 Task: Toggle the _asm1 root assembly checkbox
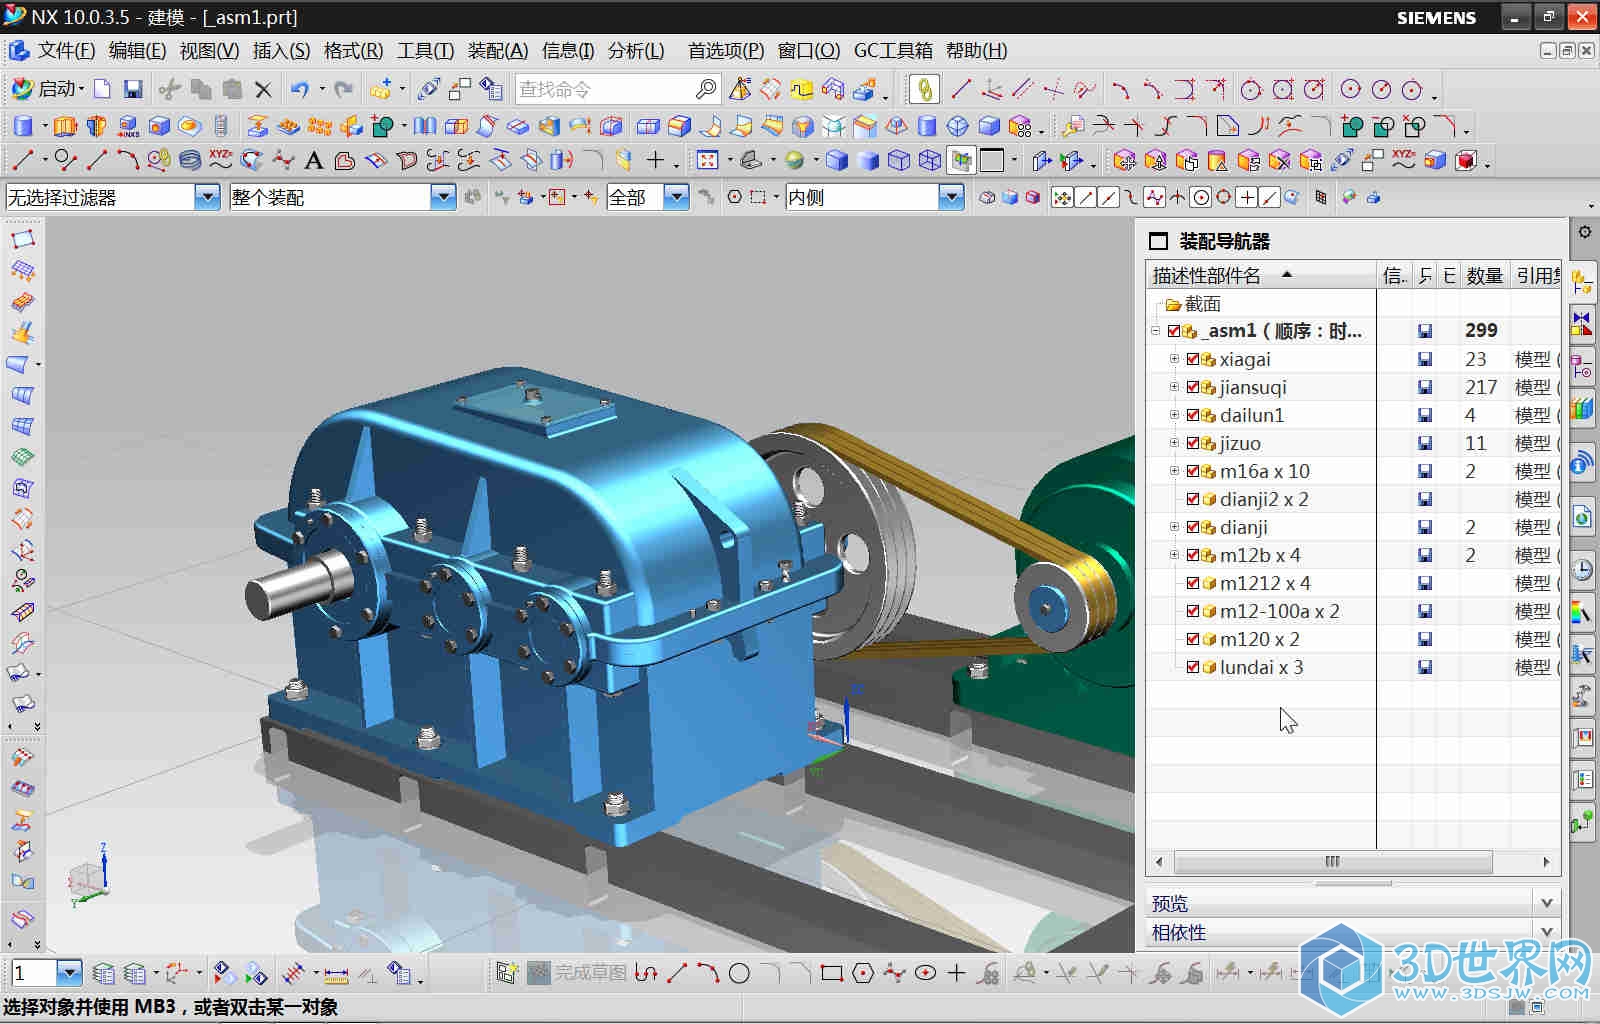click(1175, 331)
